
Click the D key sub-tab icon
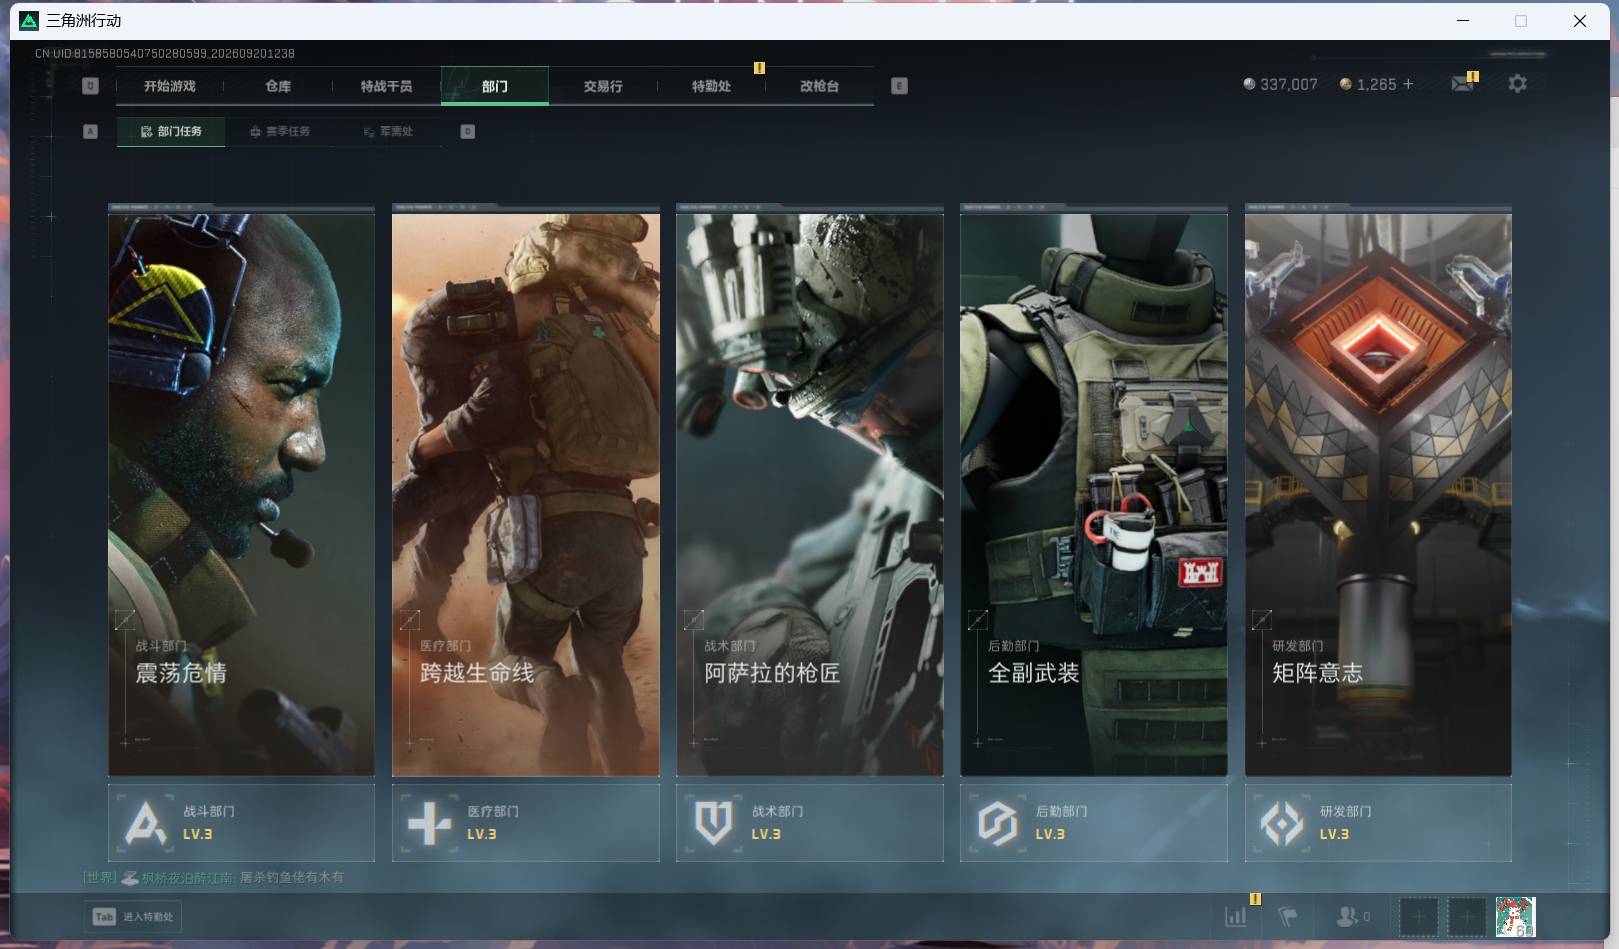coord(467,131)
